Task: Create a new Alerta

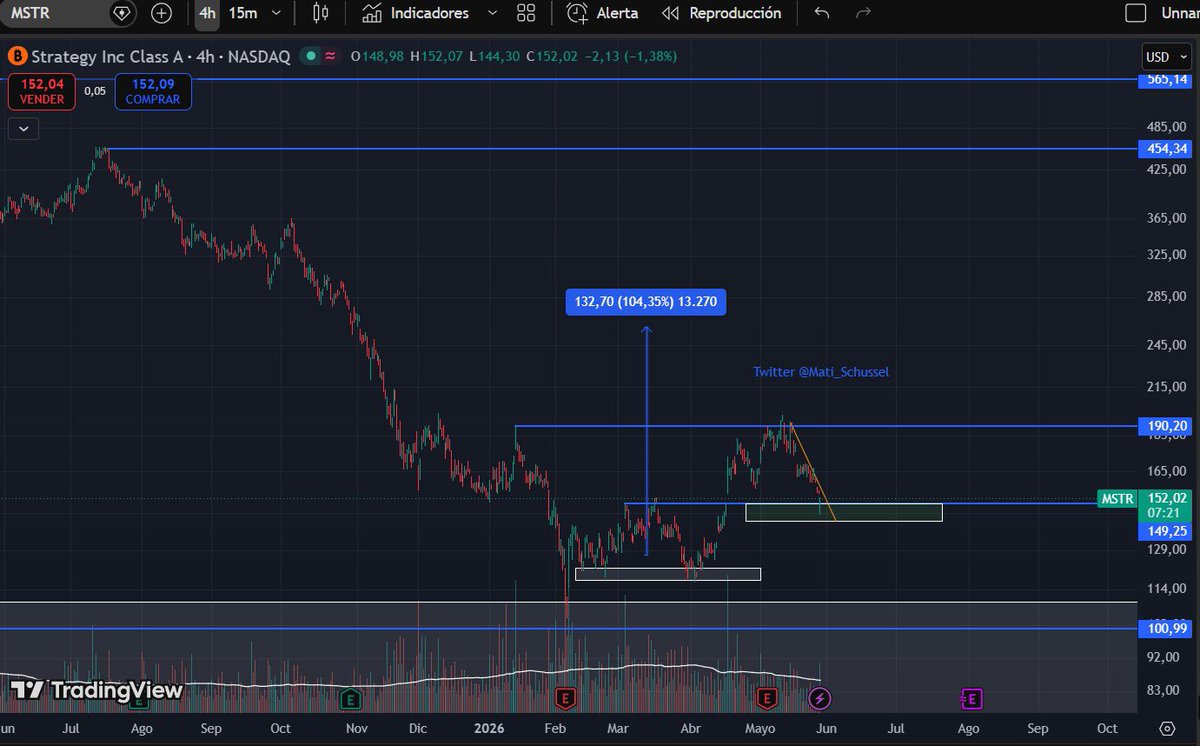Action: coord(602,14)
